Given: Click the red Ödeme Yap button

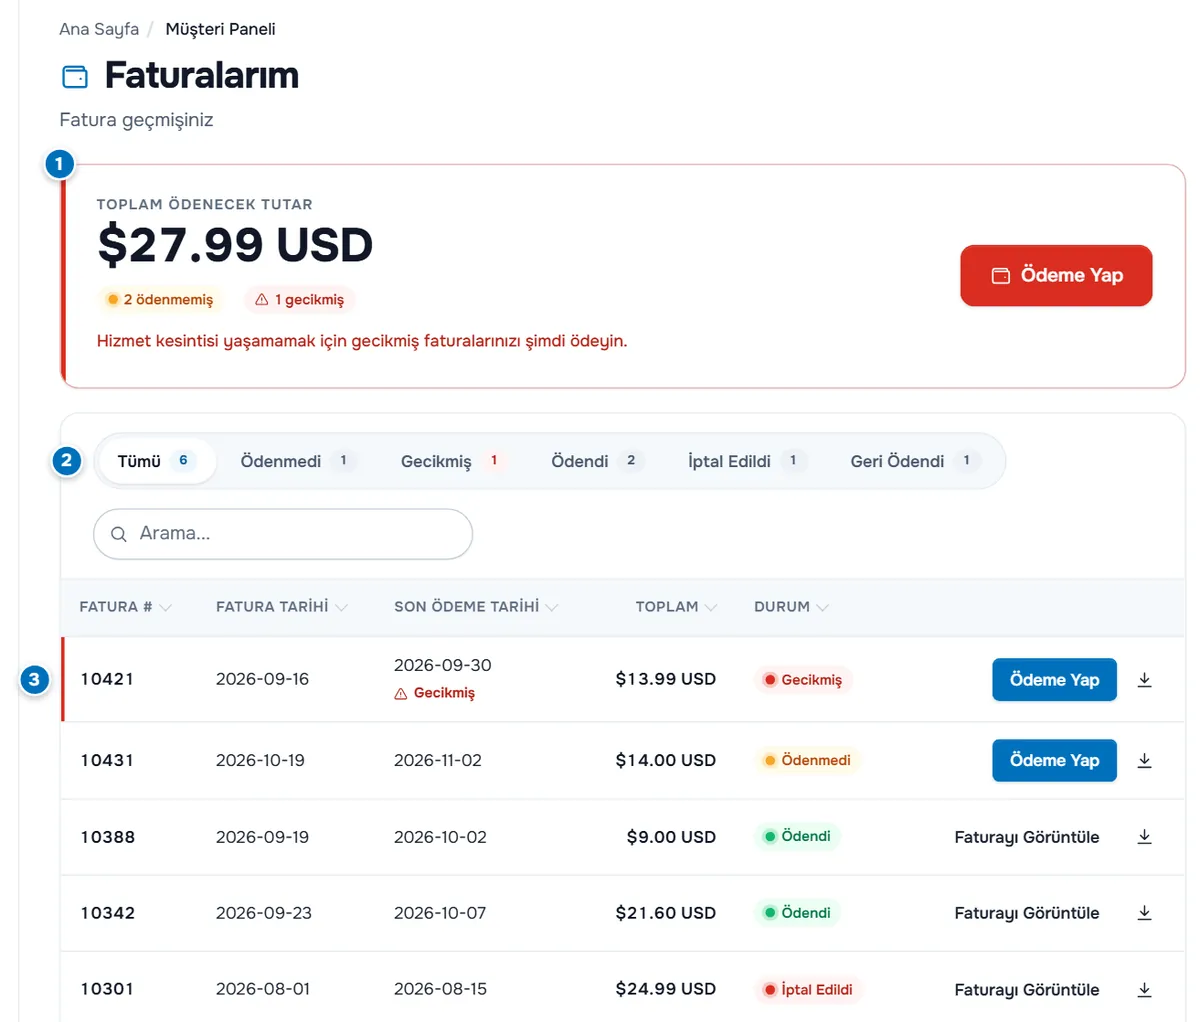Looking at the screenshot, I should pos(1056,275).
